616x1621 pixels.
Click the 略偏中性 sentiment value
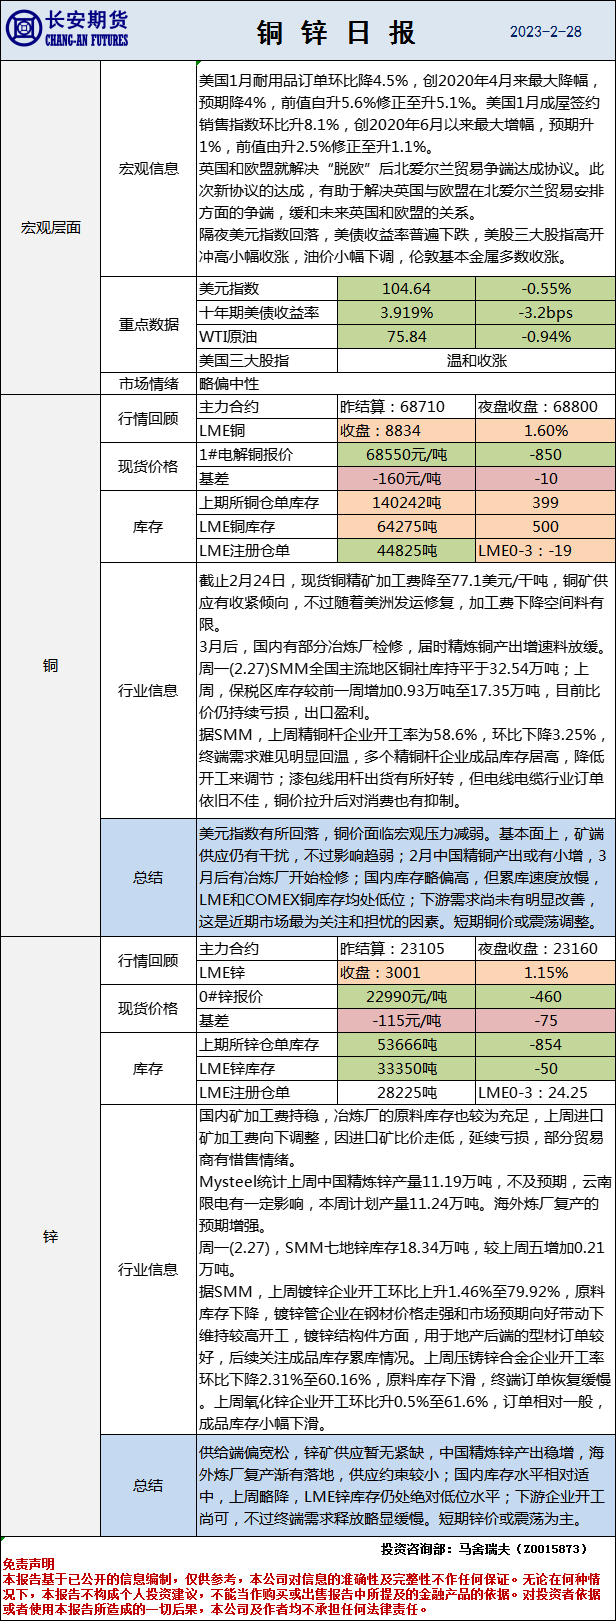pos(229,383)
